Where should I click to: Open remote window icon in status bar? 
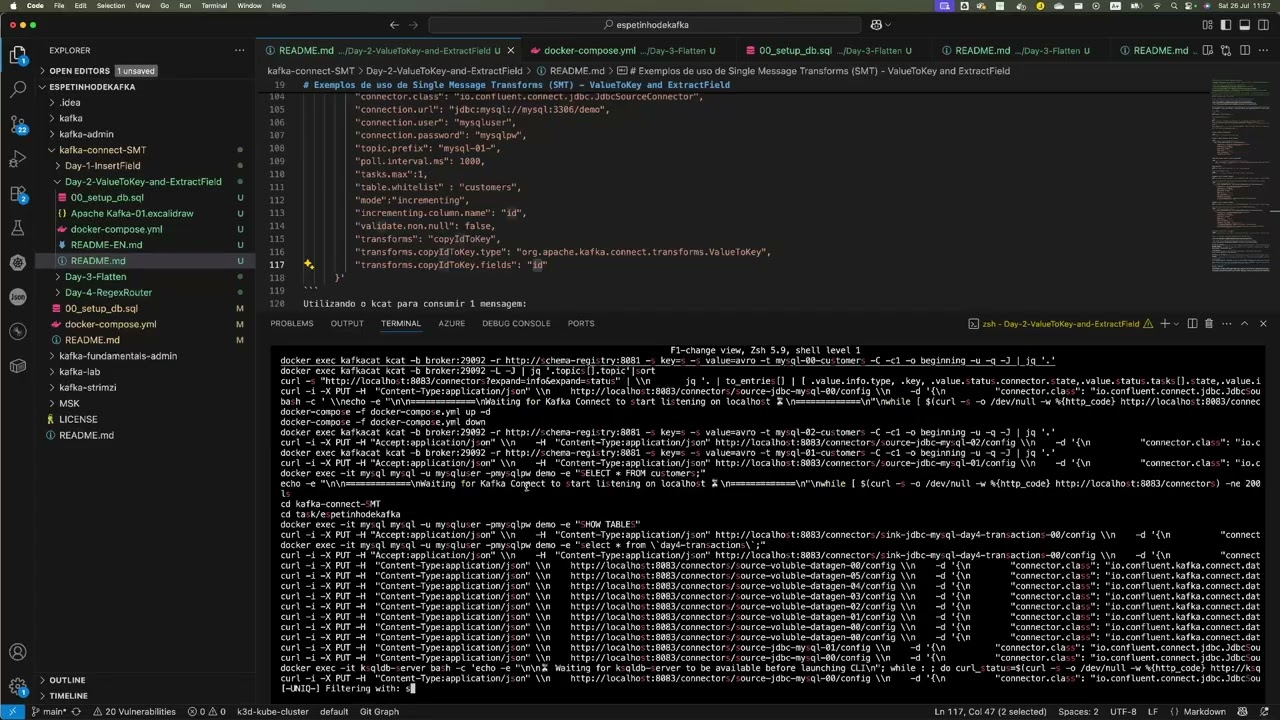pos(12,712)
